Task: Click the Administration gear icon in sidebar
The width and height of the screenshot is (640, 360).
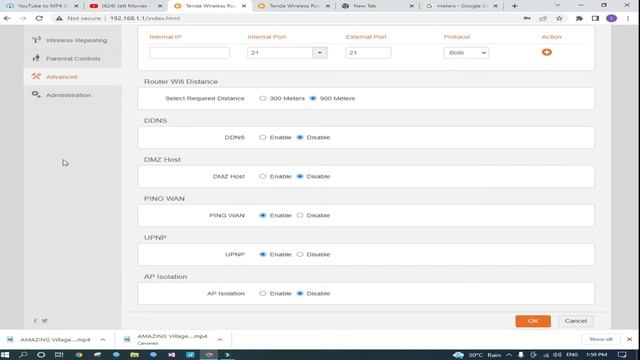Action: [x=36, y=95]
